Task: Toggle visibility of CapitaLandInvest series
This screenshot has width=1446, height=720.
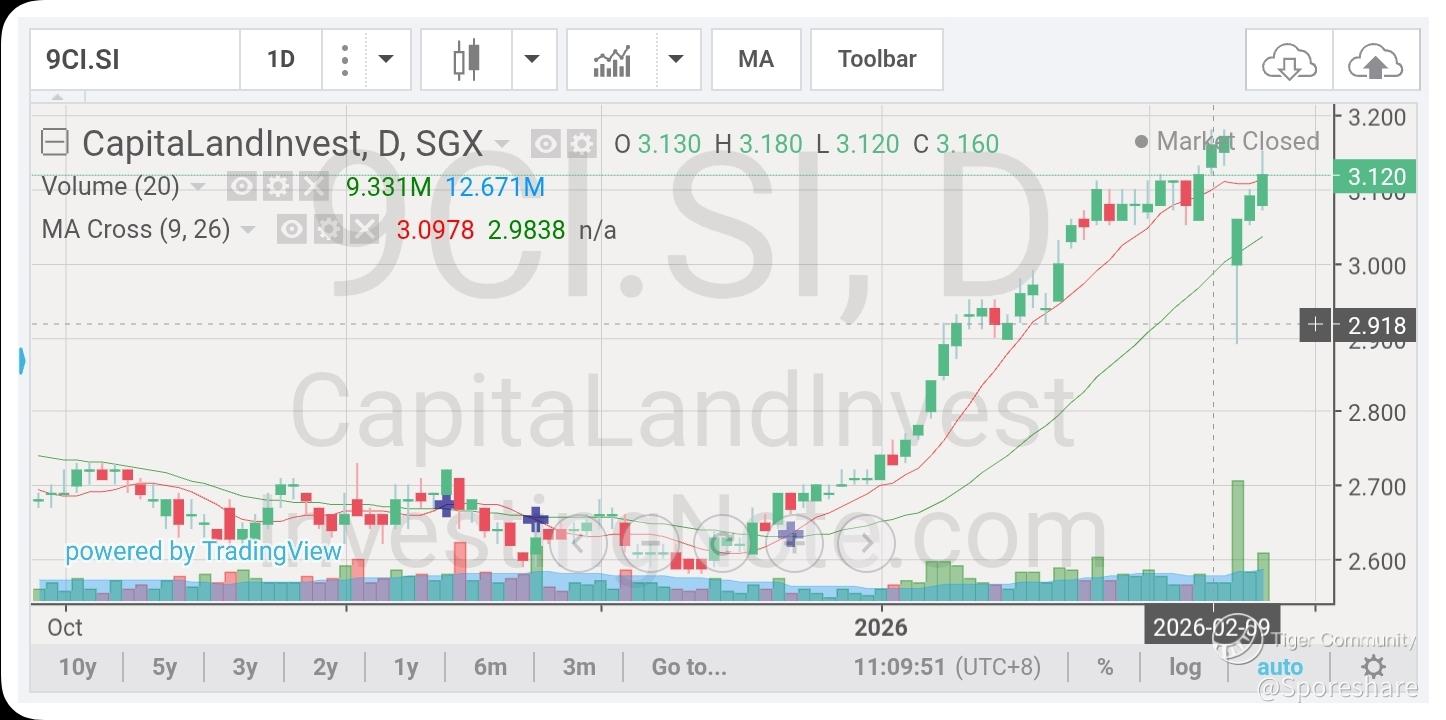Action: click(x=545, y=144)
